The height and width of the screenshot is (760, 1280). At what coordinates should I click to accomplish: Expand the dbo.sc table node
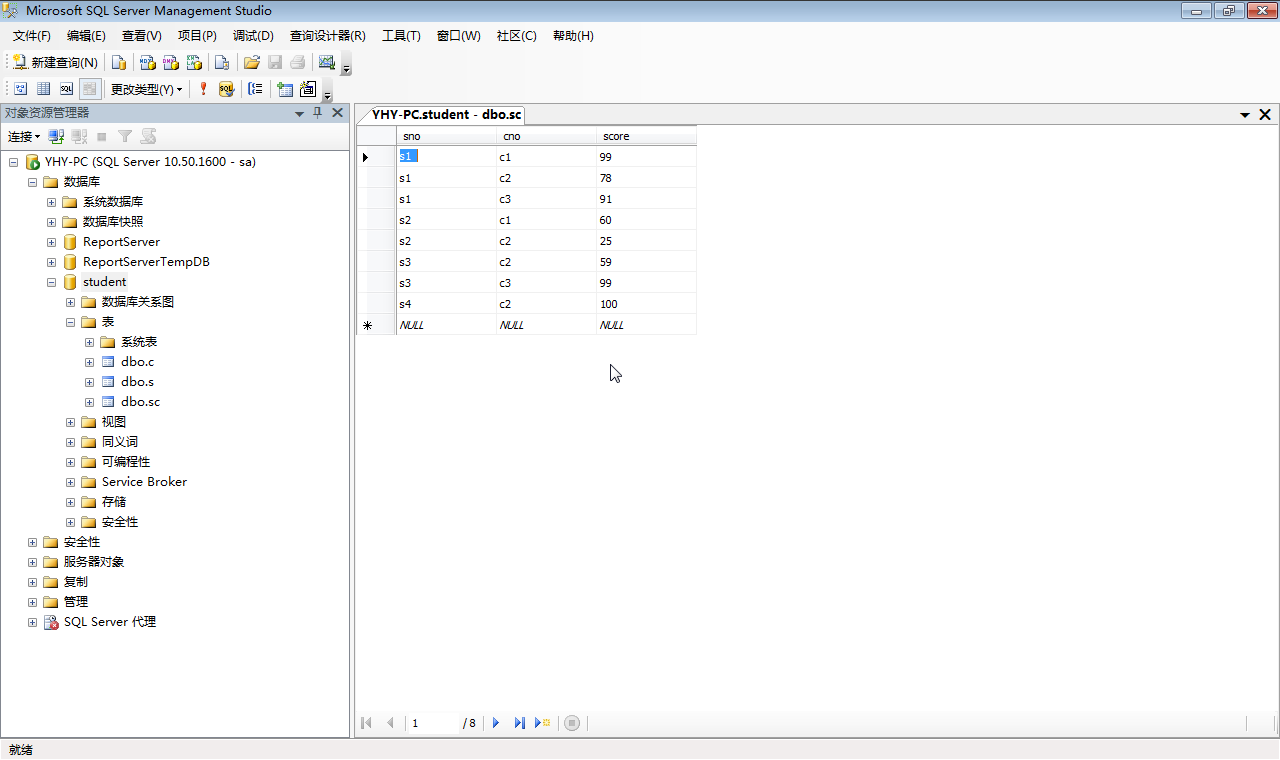point(89,402)
